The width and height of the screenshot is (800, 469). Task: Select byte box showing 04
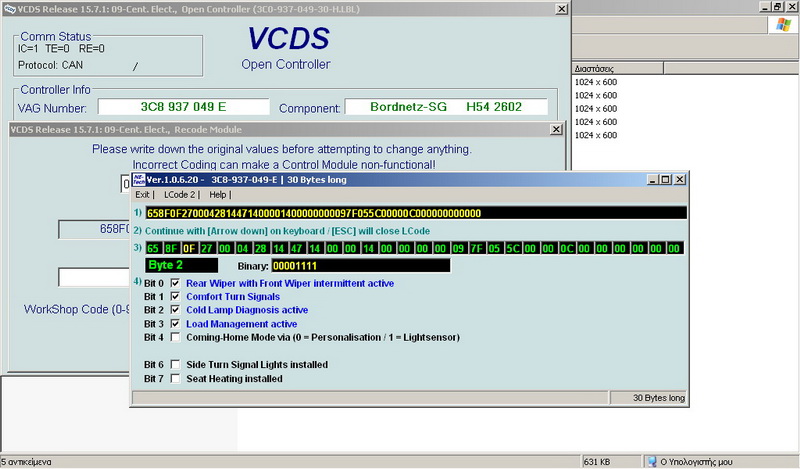pos(242,249)
